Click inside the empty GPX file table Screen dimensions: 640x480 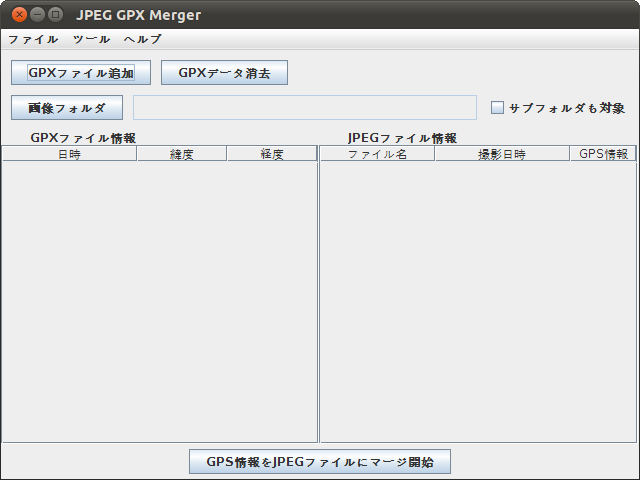click(160, 300)
